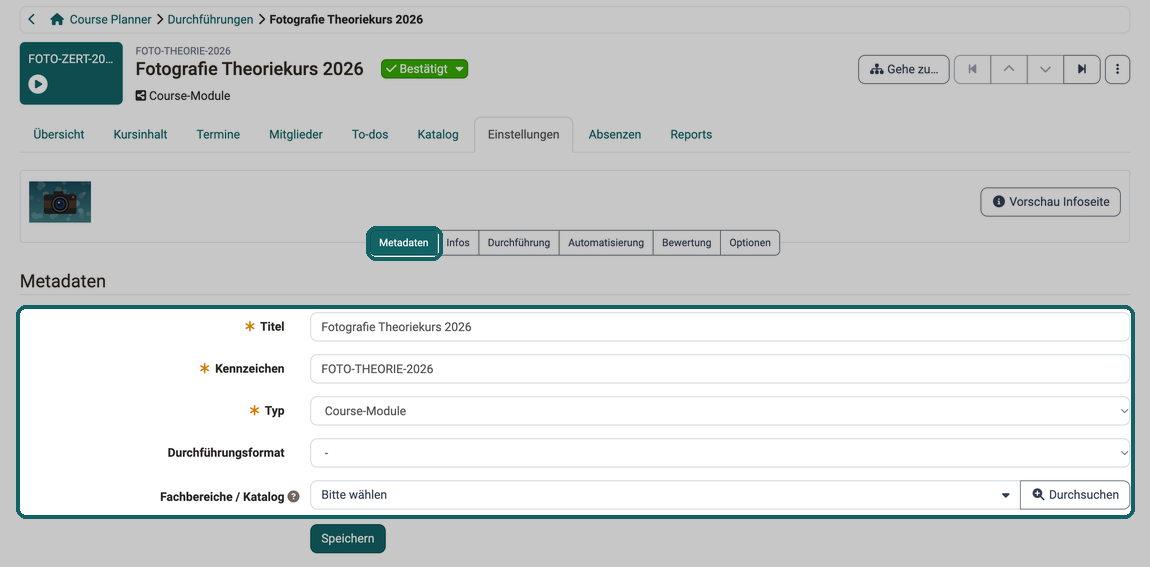Select the Einstellungen tab
The width and height of the screenshot is (1150, 567).
point(524,135)
